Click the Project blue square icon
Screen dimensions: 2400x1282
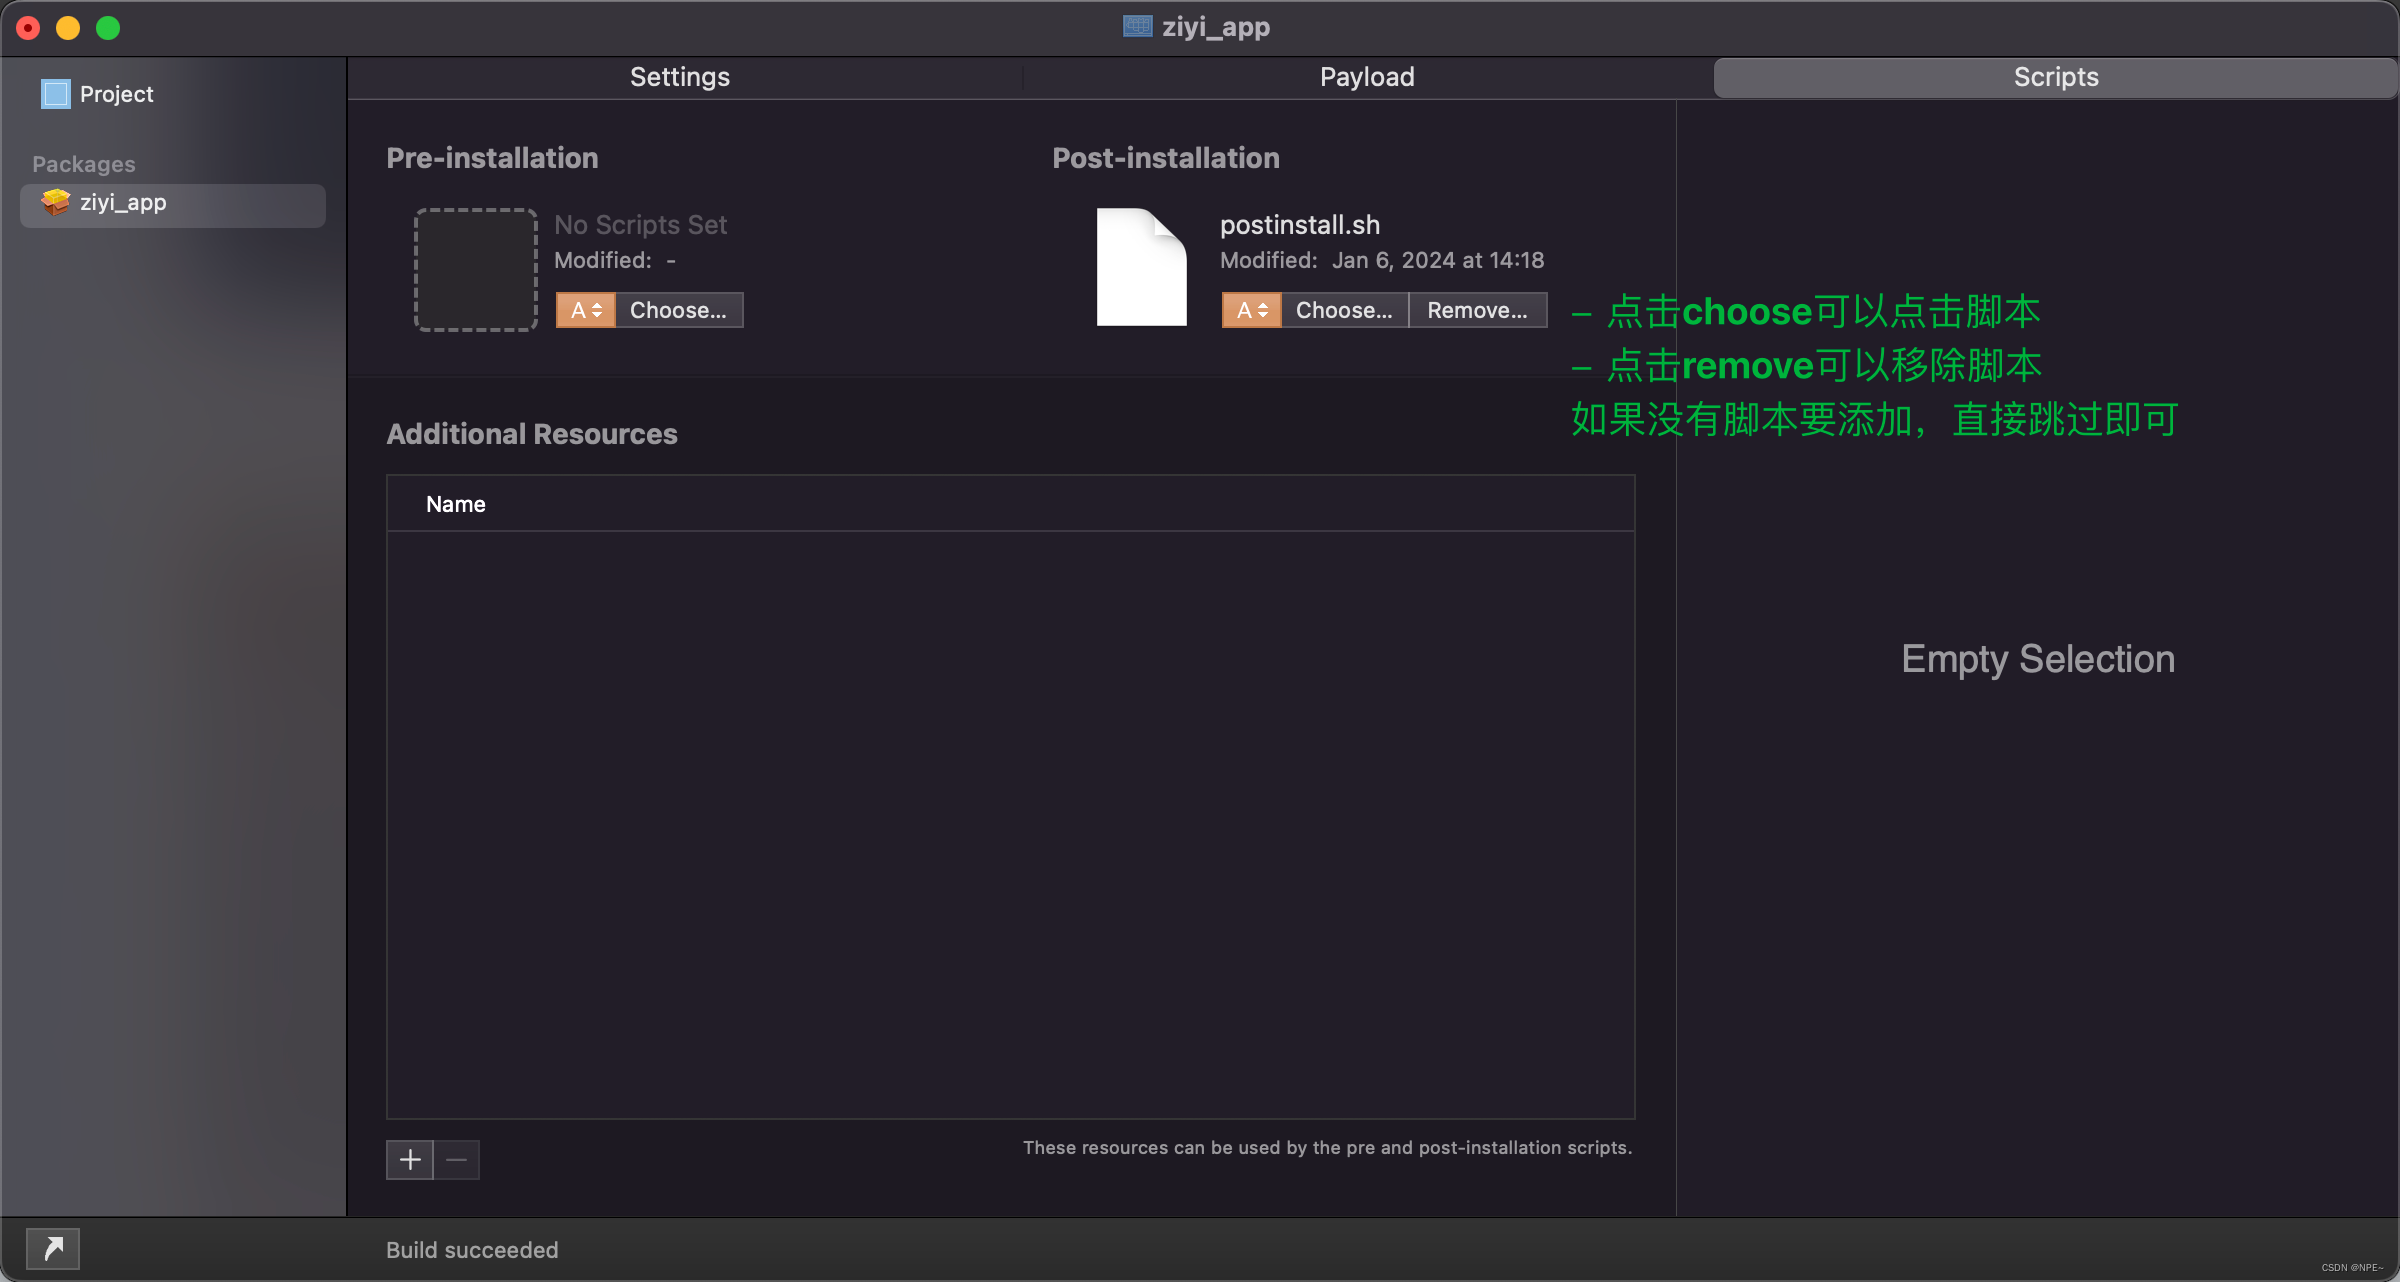(x=56, y=94)
